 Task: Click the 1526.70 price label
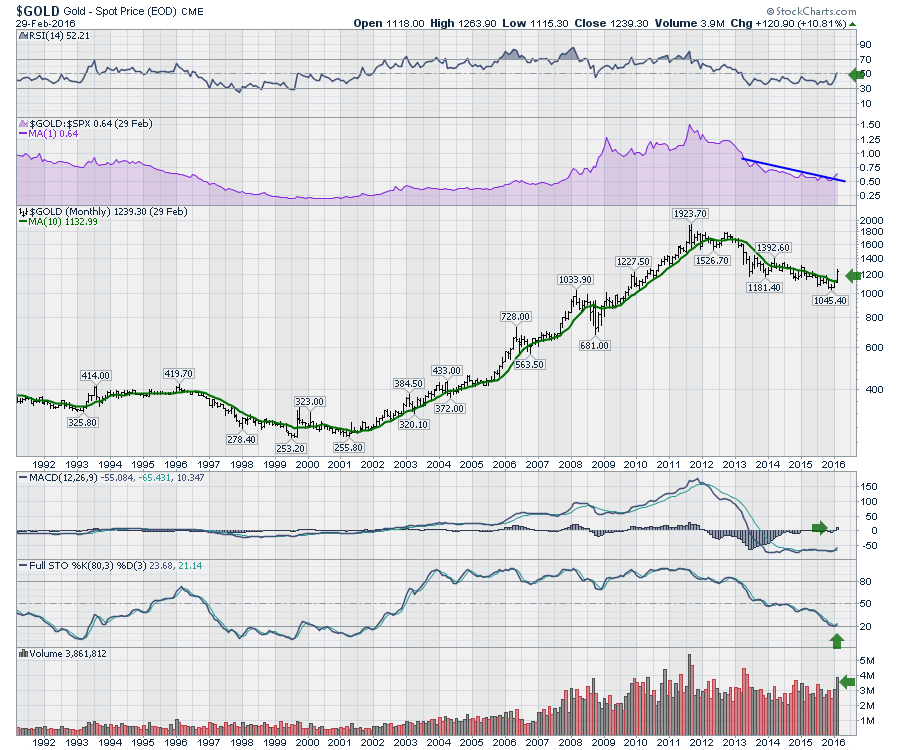tap(712, 261)
